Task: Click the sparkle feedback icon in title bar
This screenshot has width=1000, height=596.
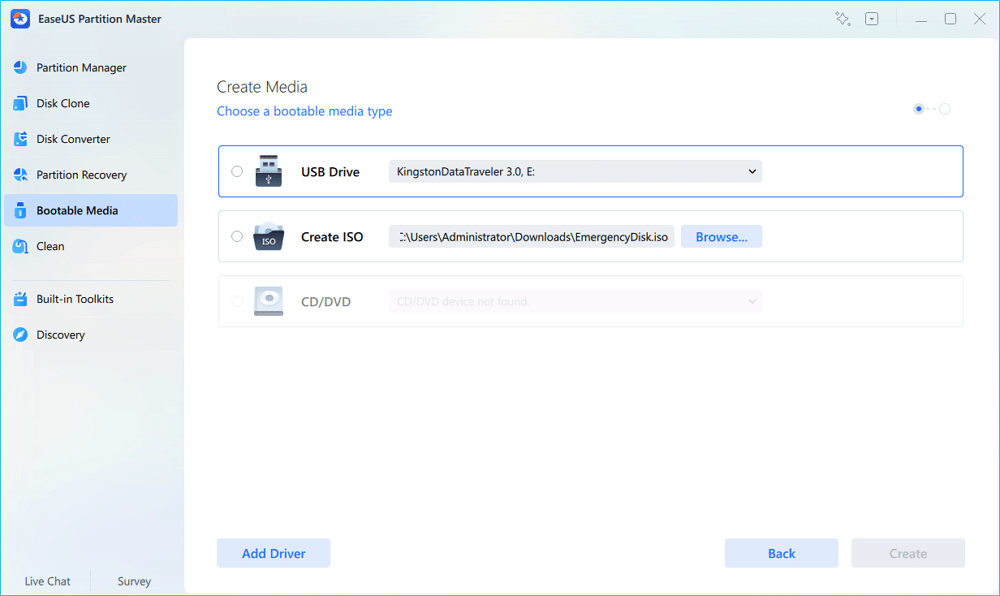Action: click(842, 18)
